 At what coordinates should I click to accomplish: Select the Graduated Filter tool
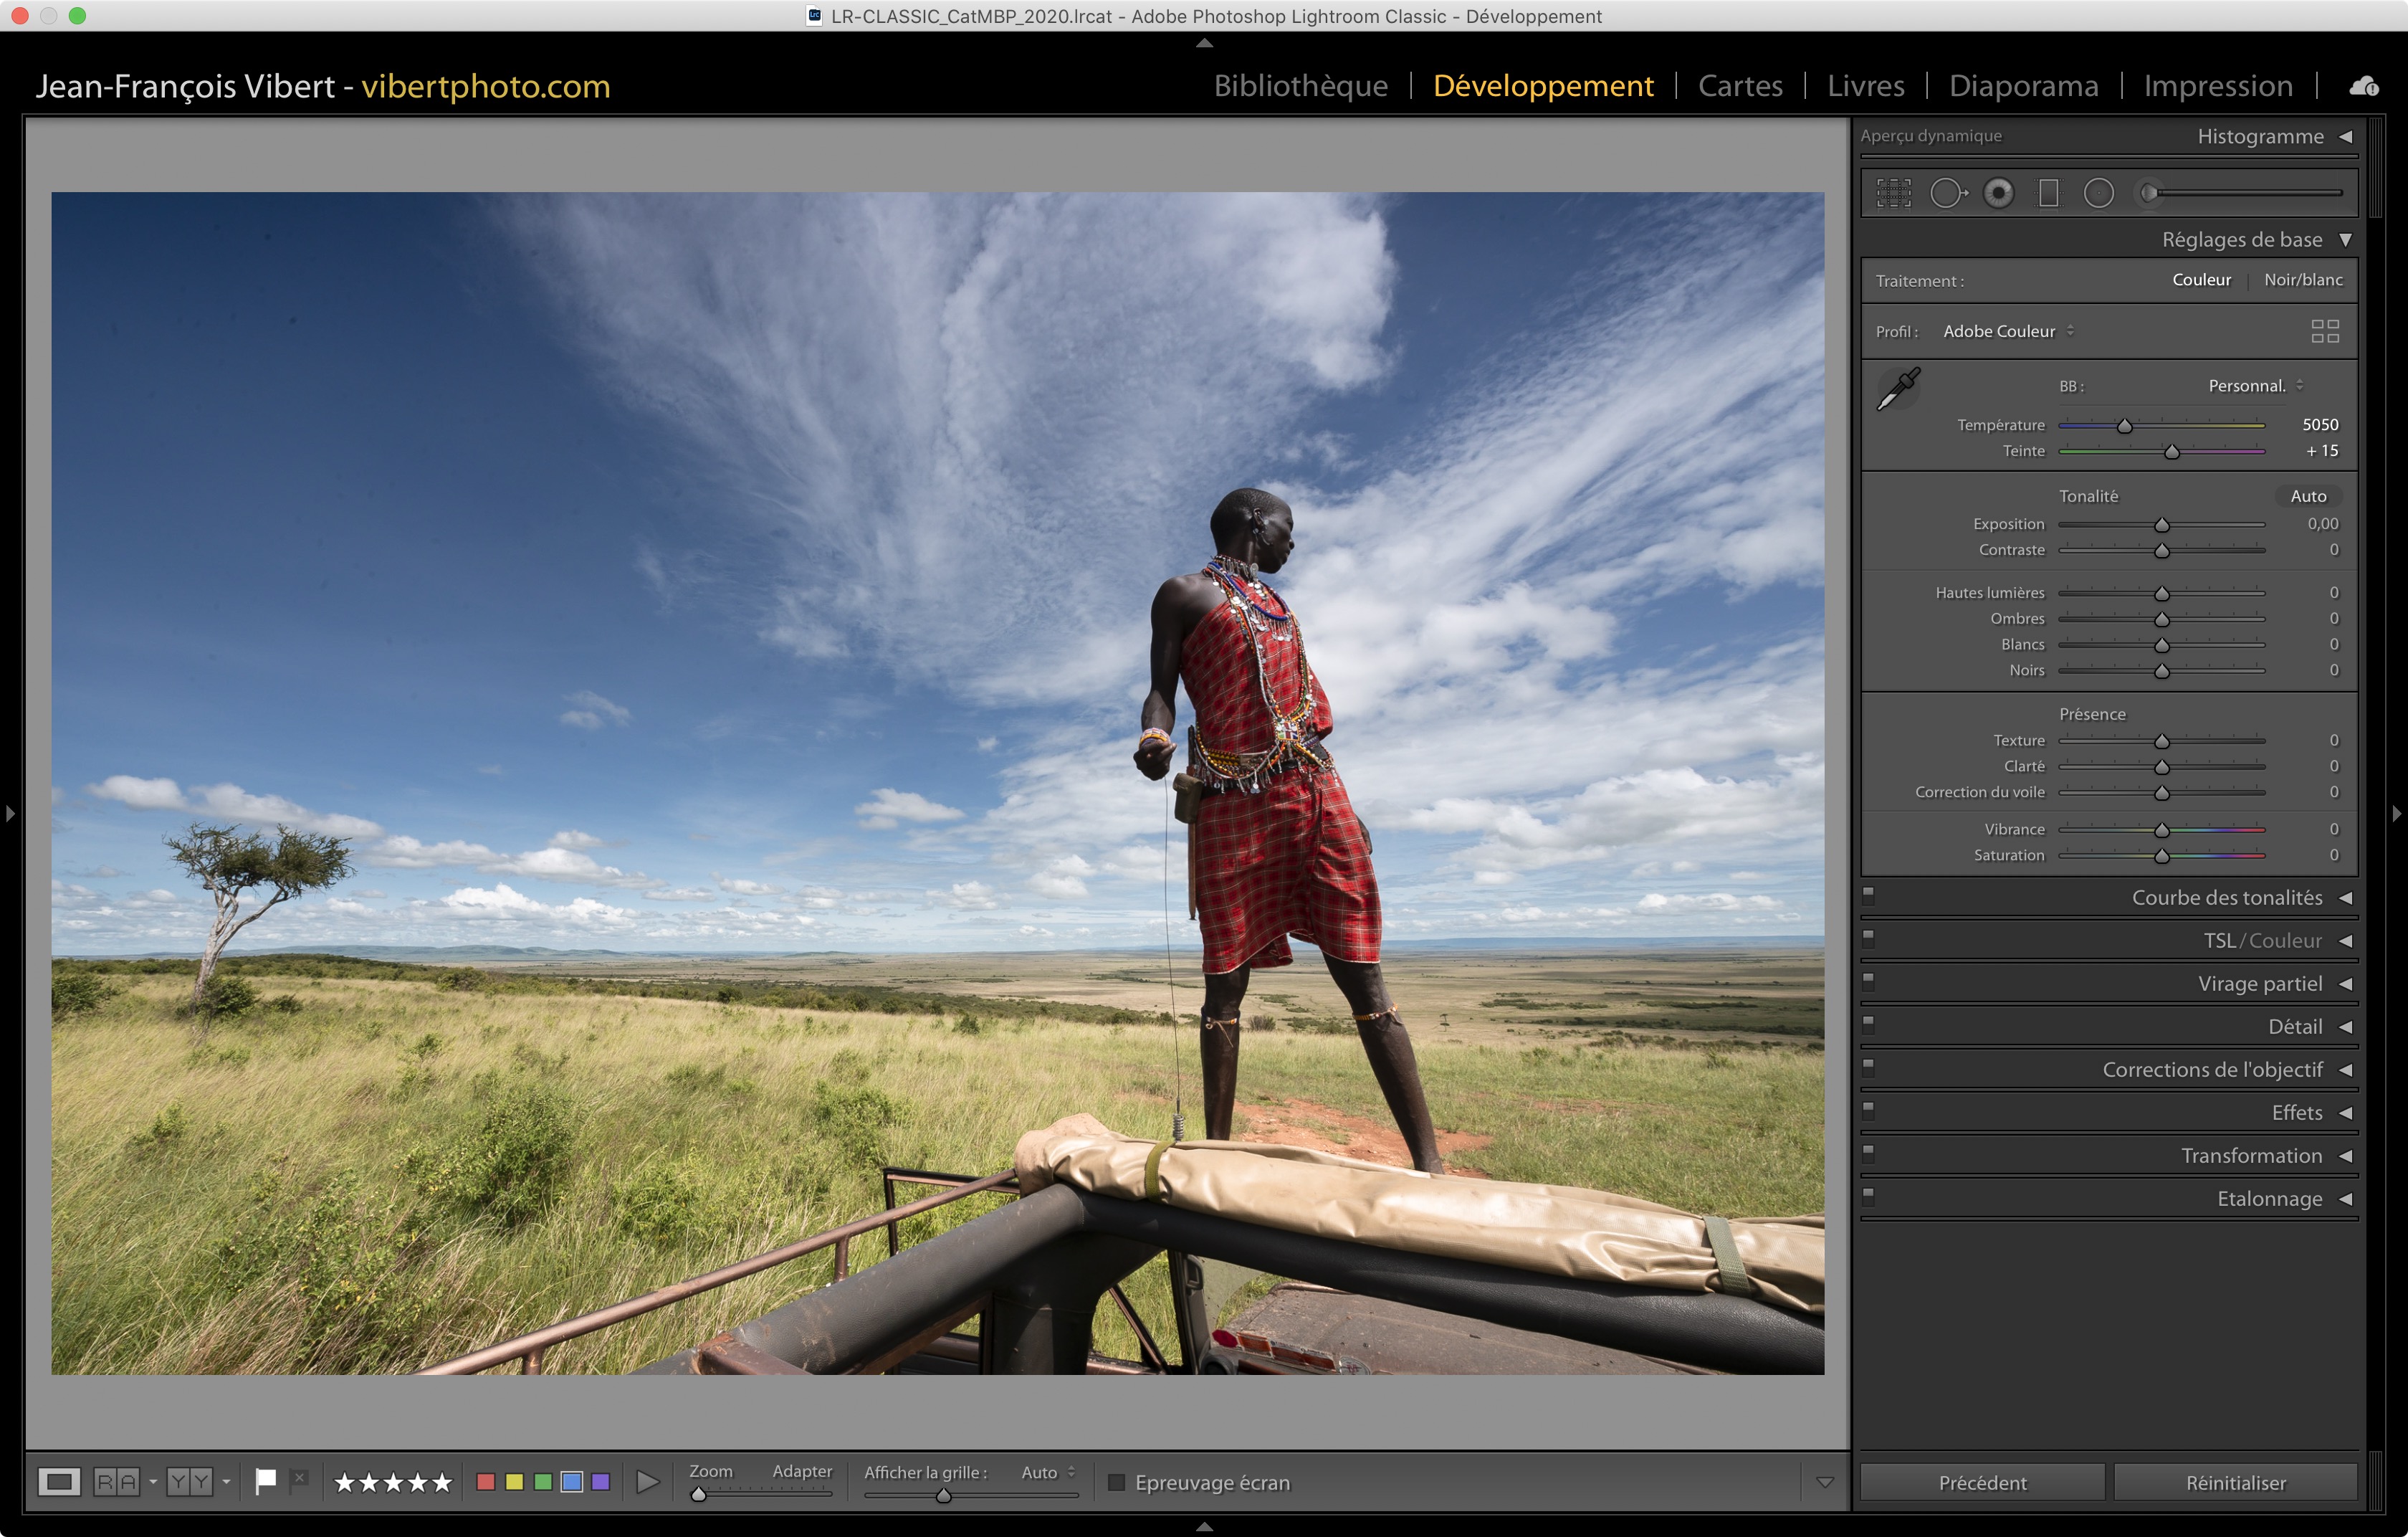click(x=2049, y=193)
